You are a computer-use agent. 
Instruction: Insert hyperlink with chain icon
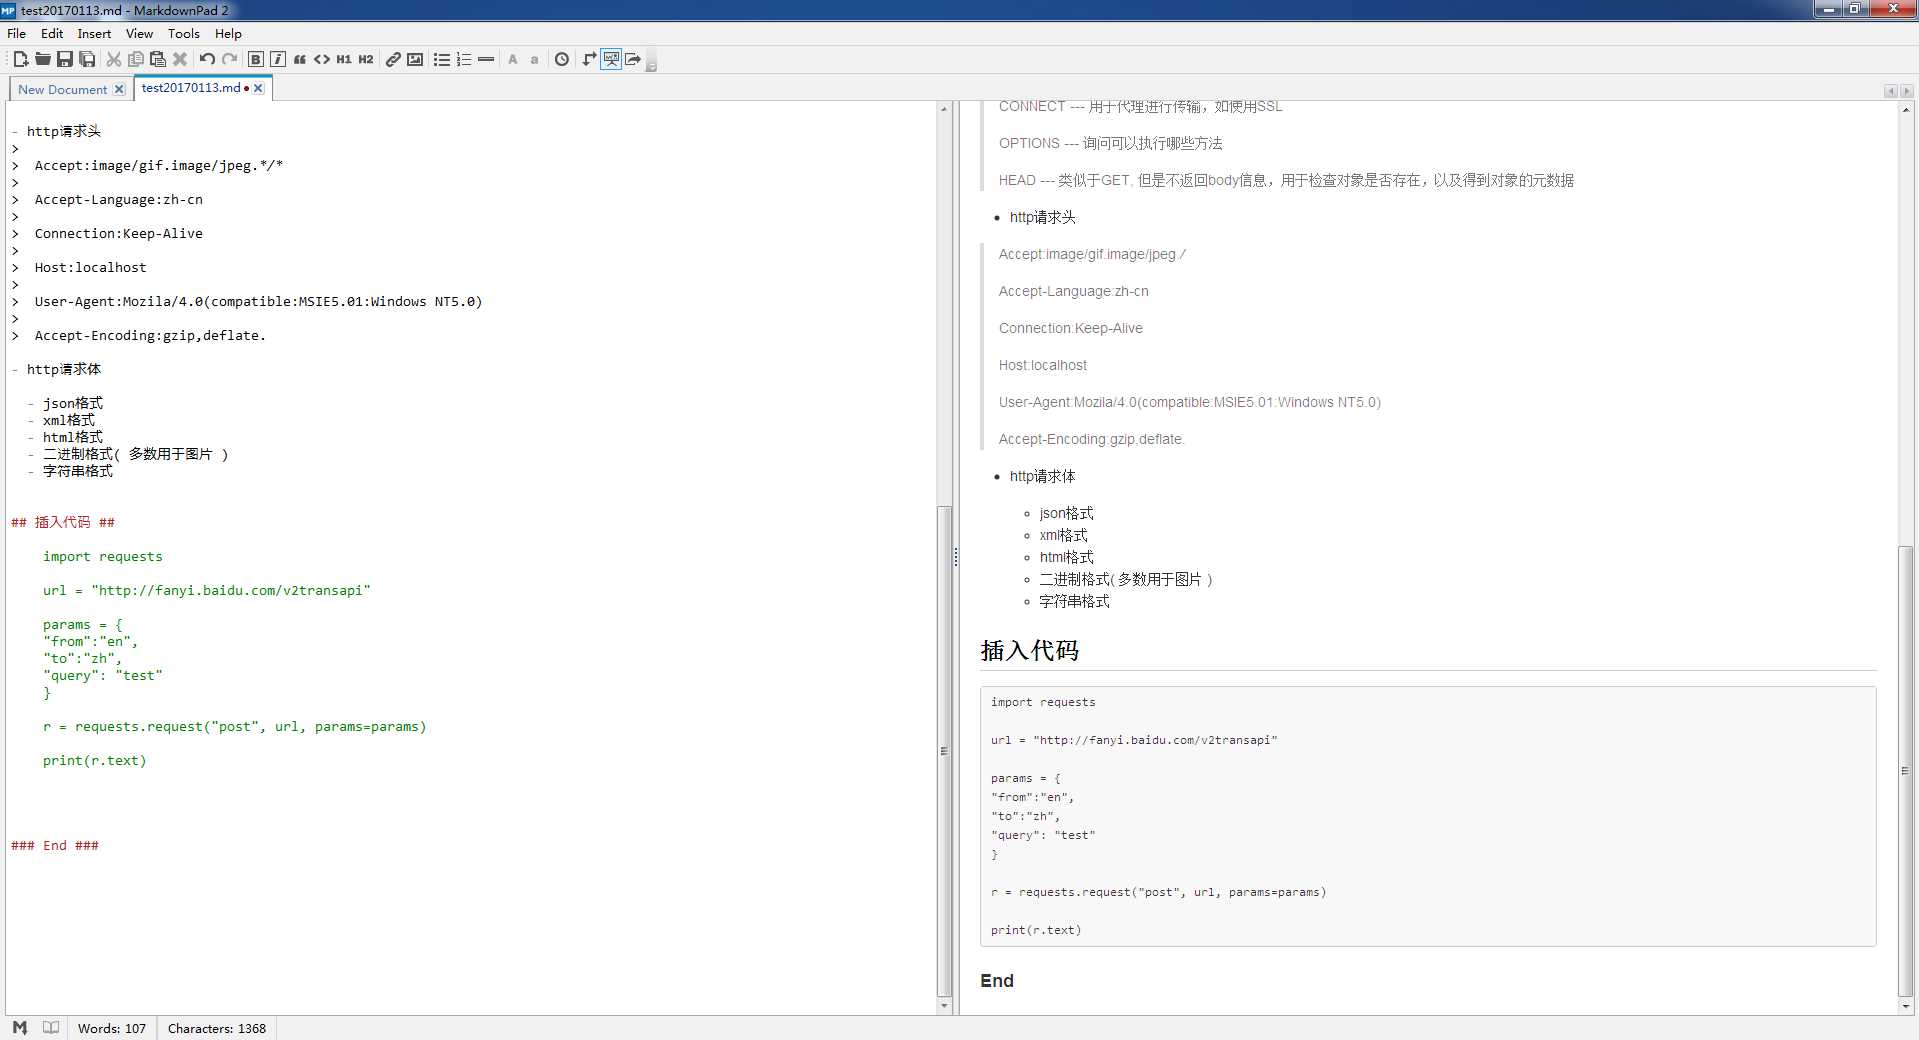[x=393, y=60]
